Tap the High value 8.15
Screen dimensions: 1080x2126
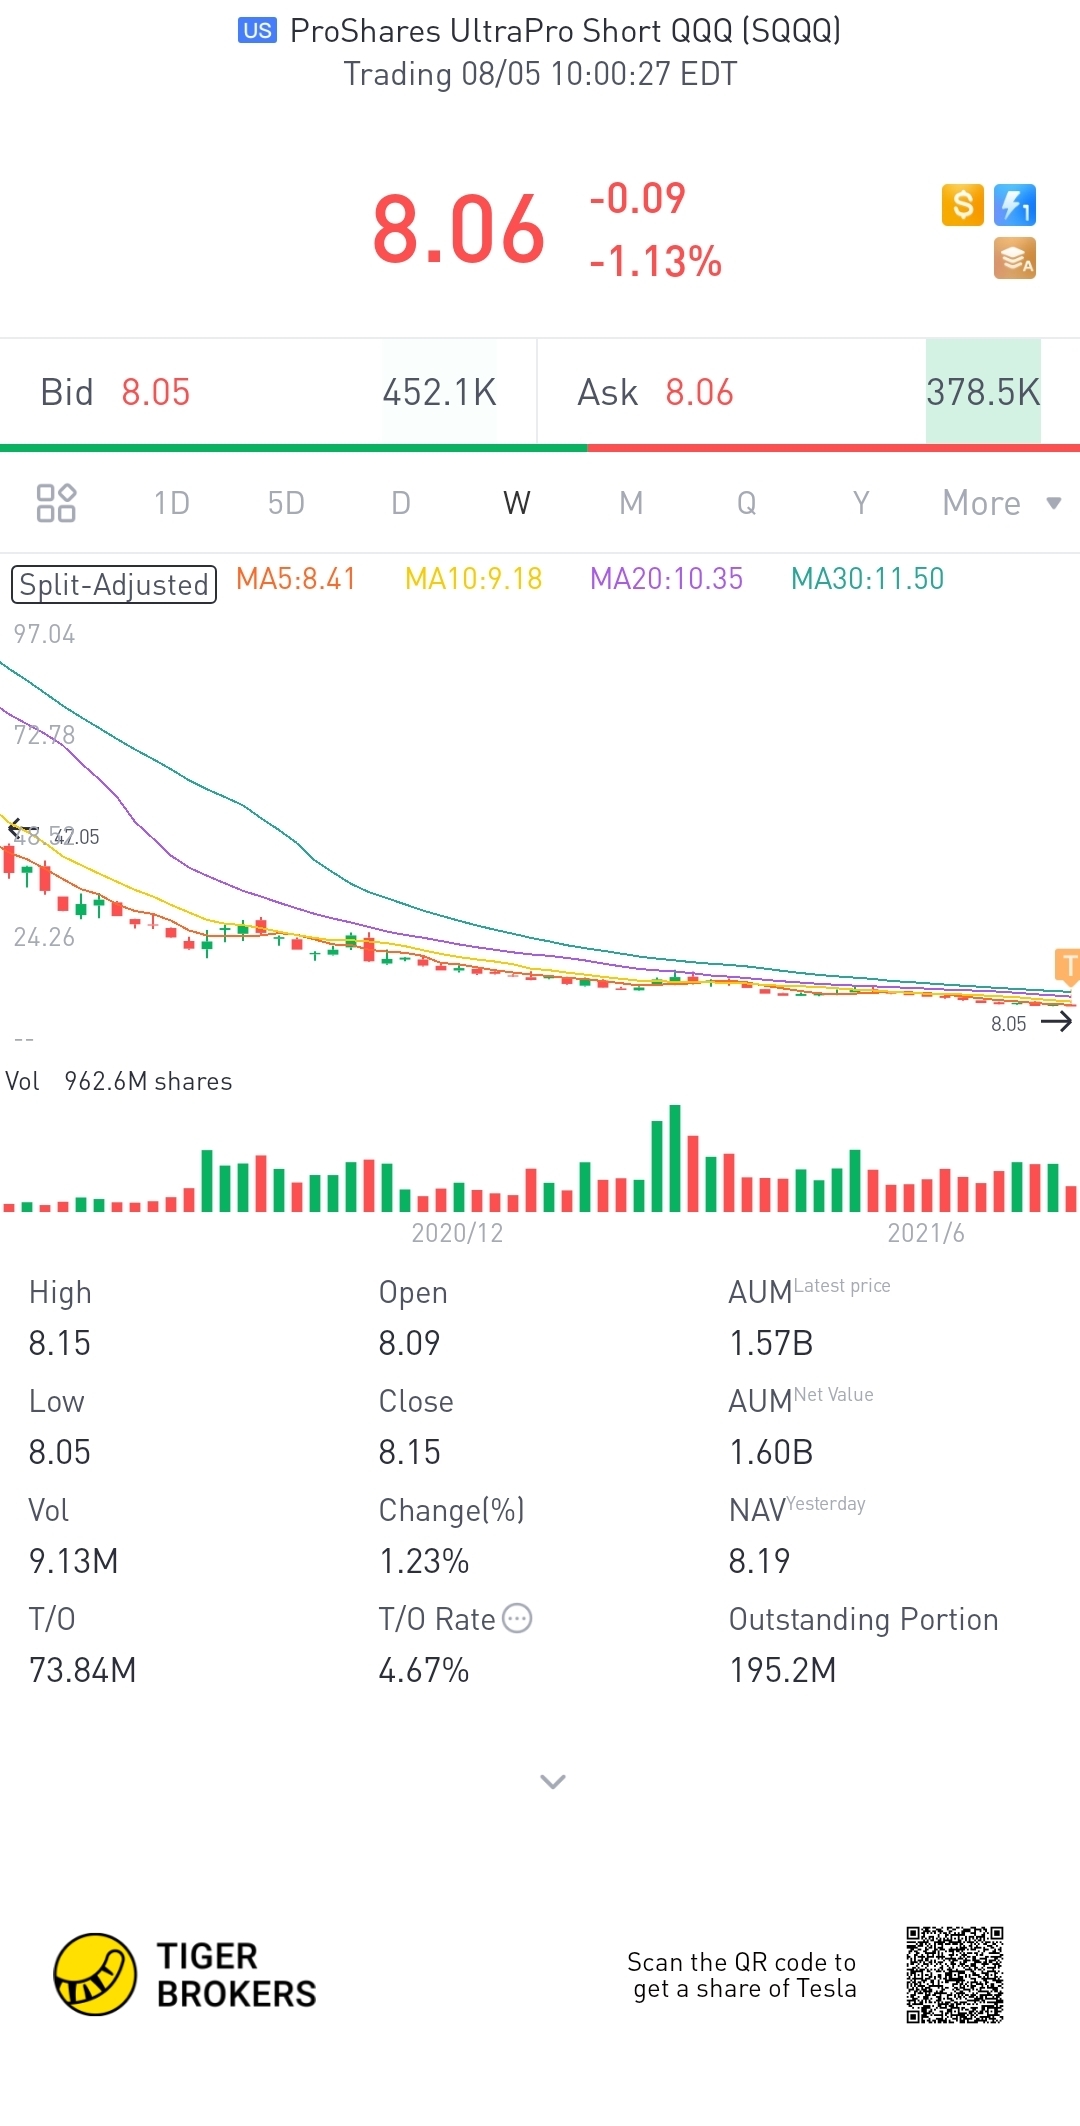[60, 1343]
